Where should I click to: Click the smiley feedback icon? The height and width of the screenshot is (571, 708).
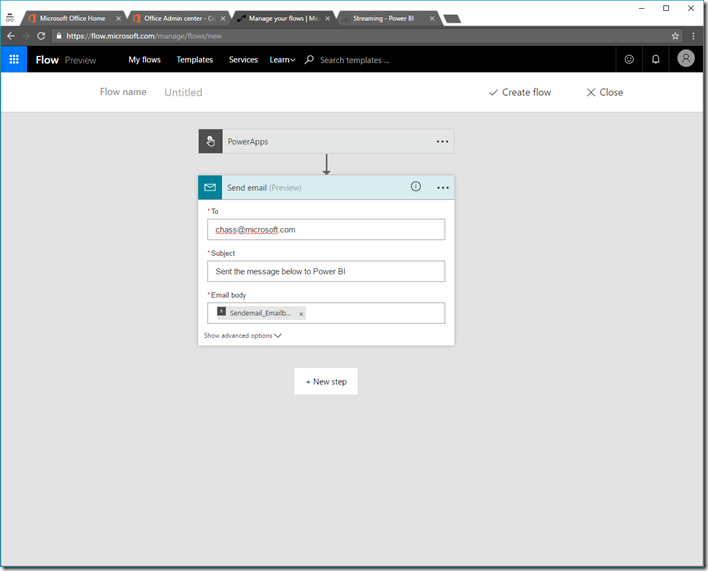pyautogui.click(x=629, y=59)
